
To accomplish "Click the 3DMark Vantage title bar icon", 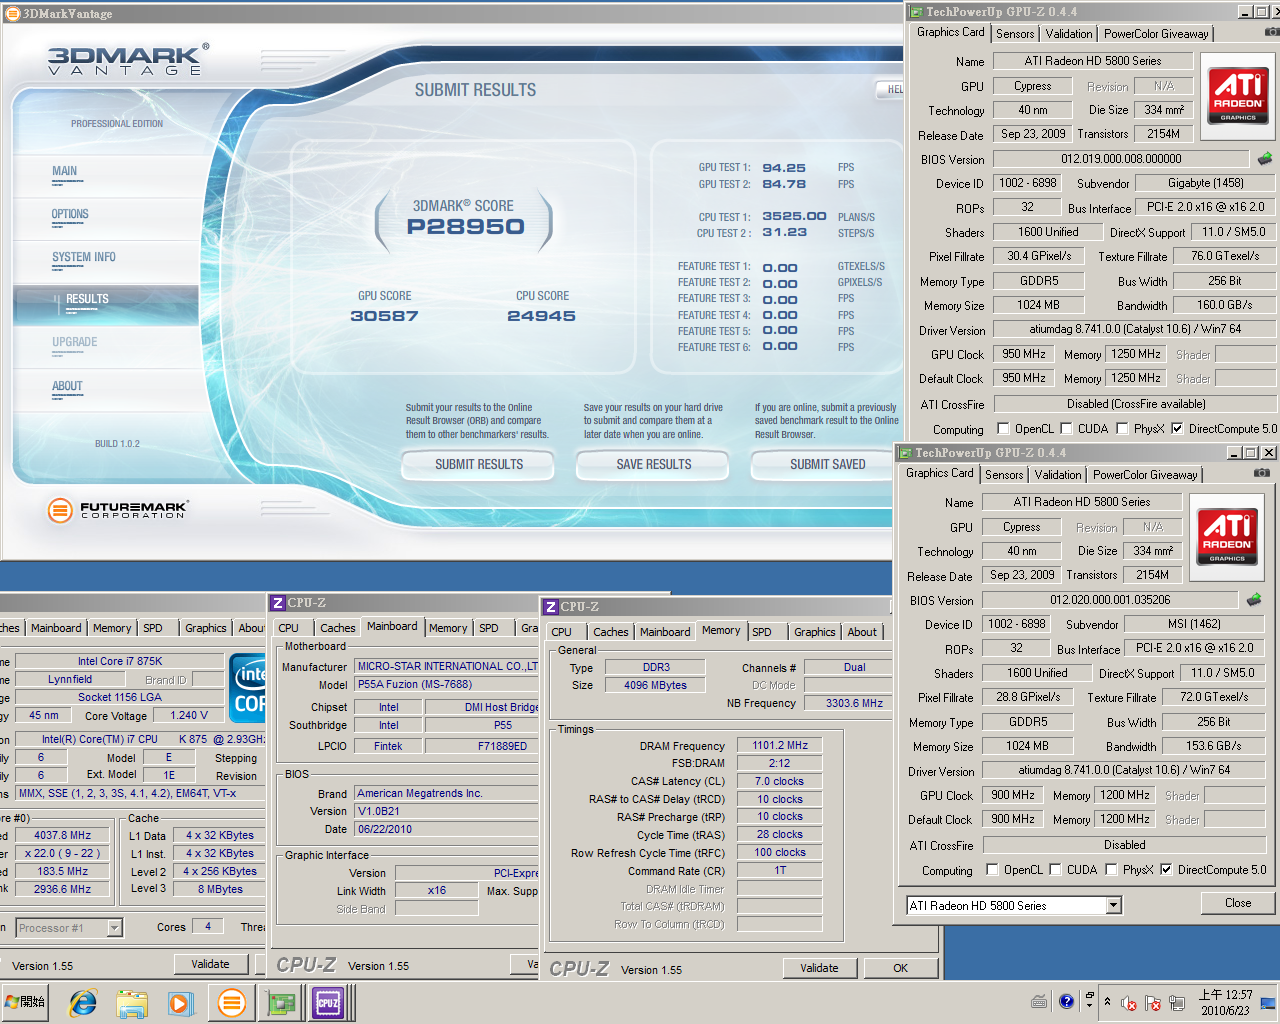I will (x=13, y=13).
